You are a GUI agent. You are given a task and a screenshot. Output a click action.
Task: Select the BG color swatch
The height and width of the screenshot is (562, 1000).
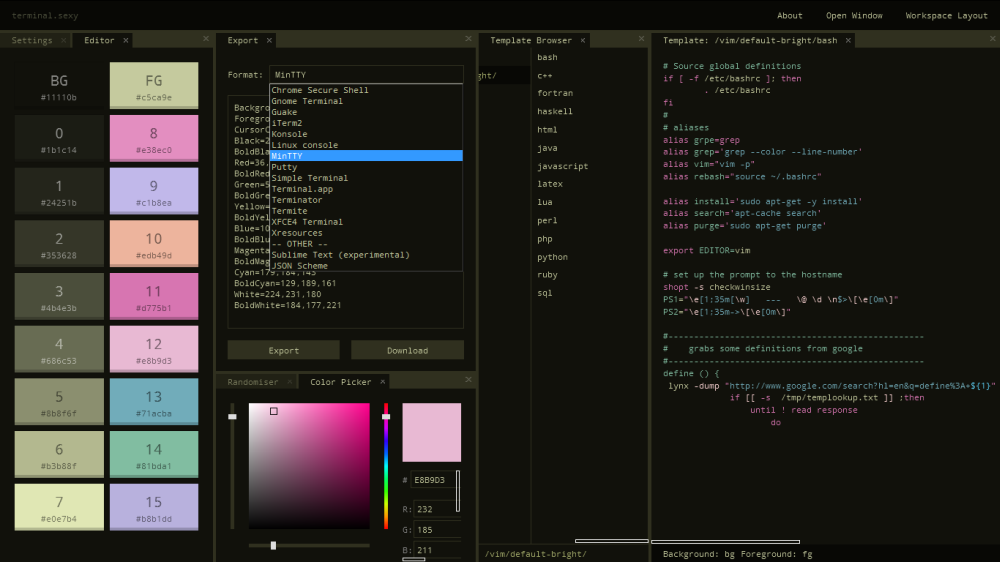[59, 85]
